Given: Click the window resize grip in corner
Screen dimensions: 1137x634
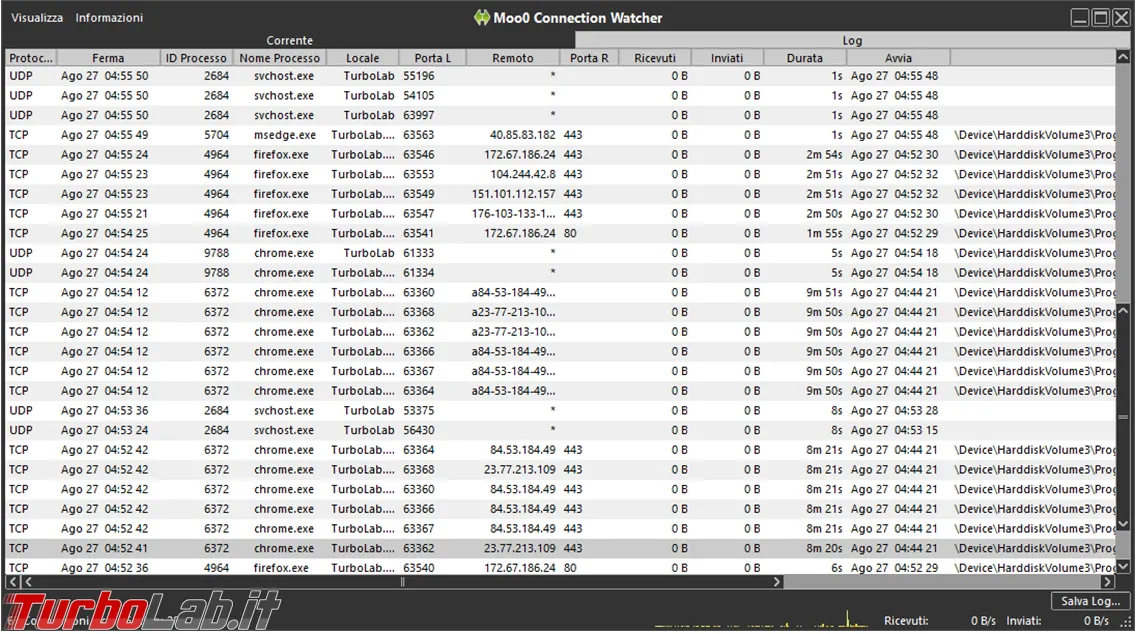Looking at the screenshot, I should click(1125, 622).
